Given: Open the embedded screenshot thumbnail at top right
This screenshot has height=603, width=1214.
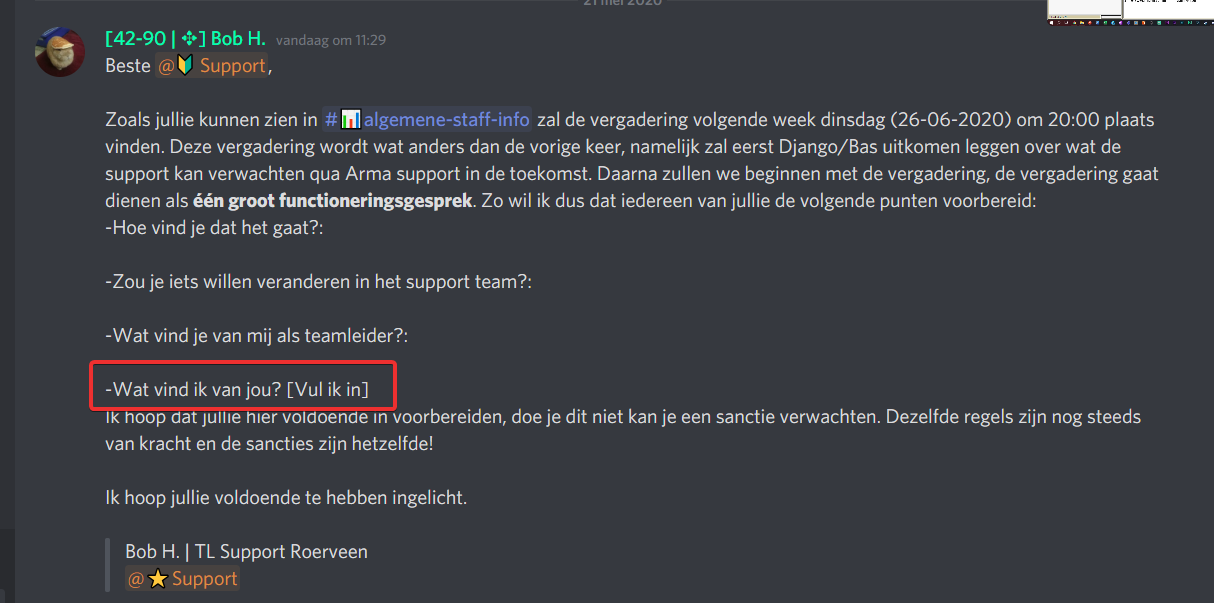Looking at the screenshot, I should coord(1130,12).
